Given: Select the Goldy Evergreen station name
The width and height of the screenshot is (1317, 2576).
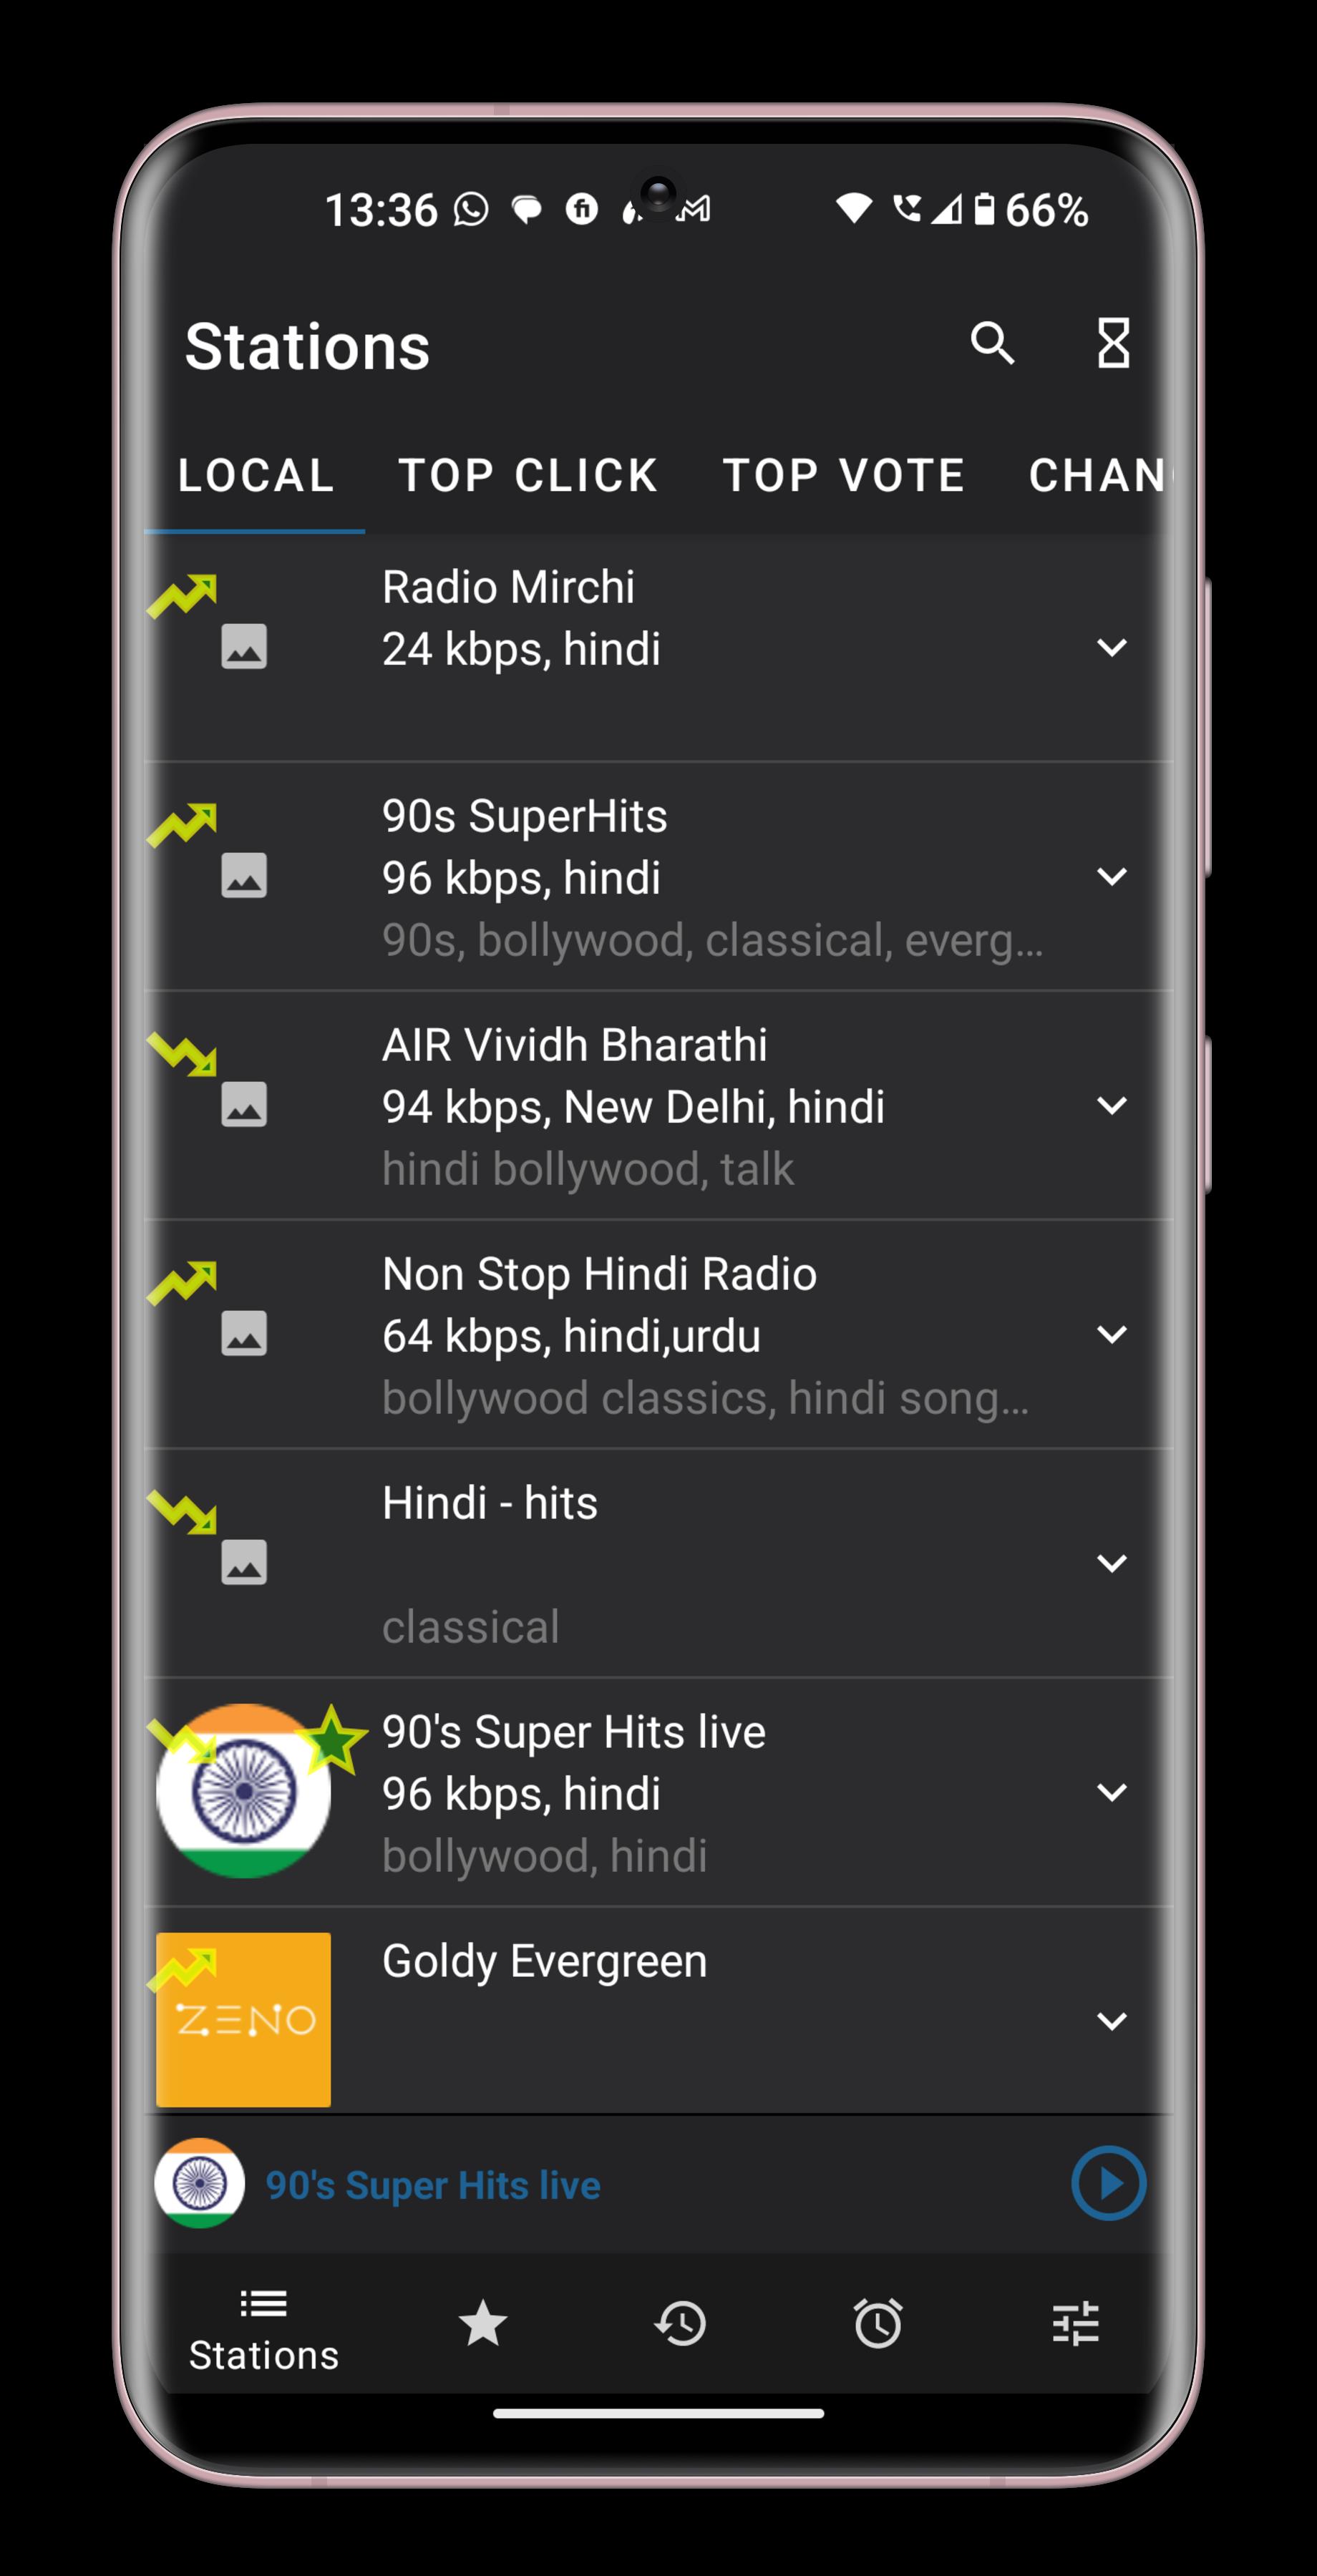Looking at the screenshot, I should click(x=545, y=1962).
